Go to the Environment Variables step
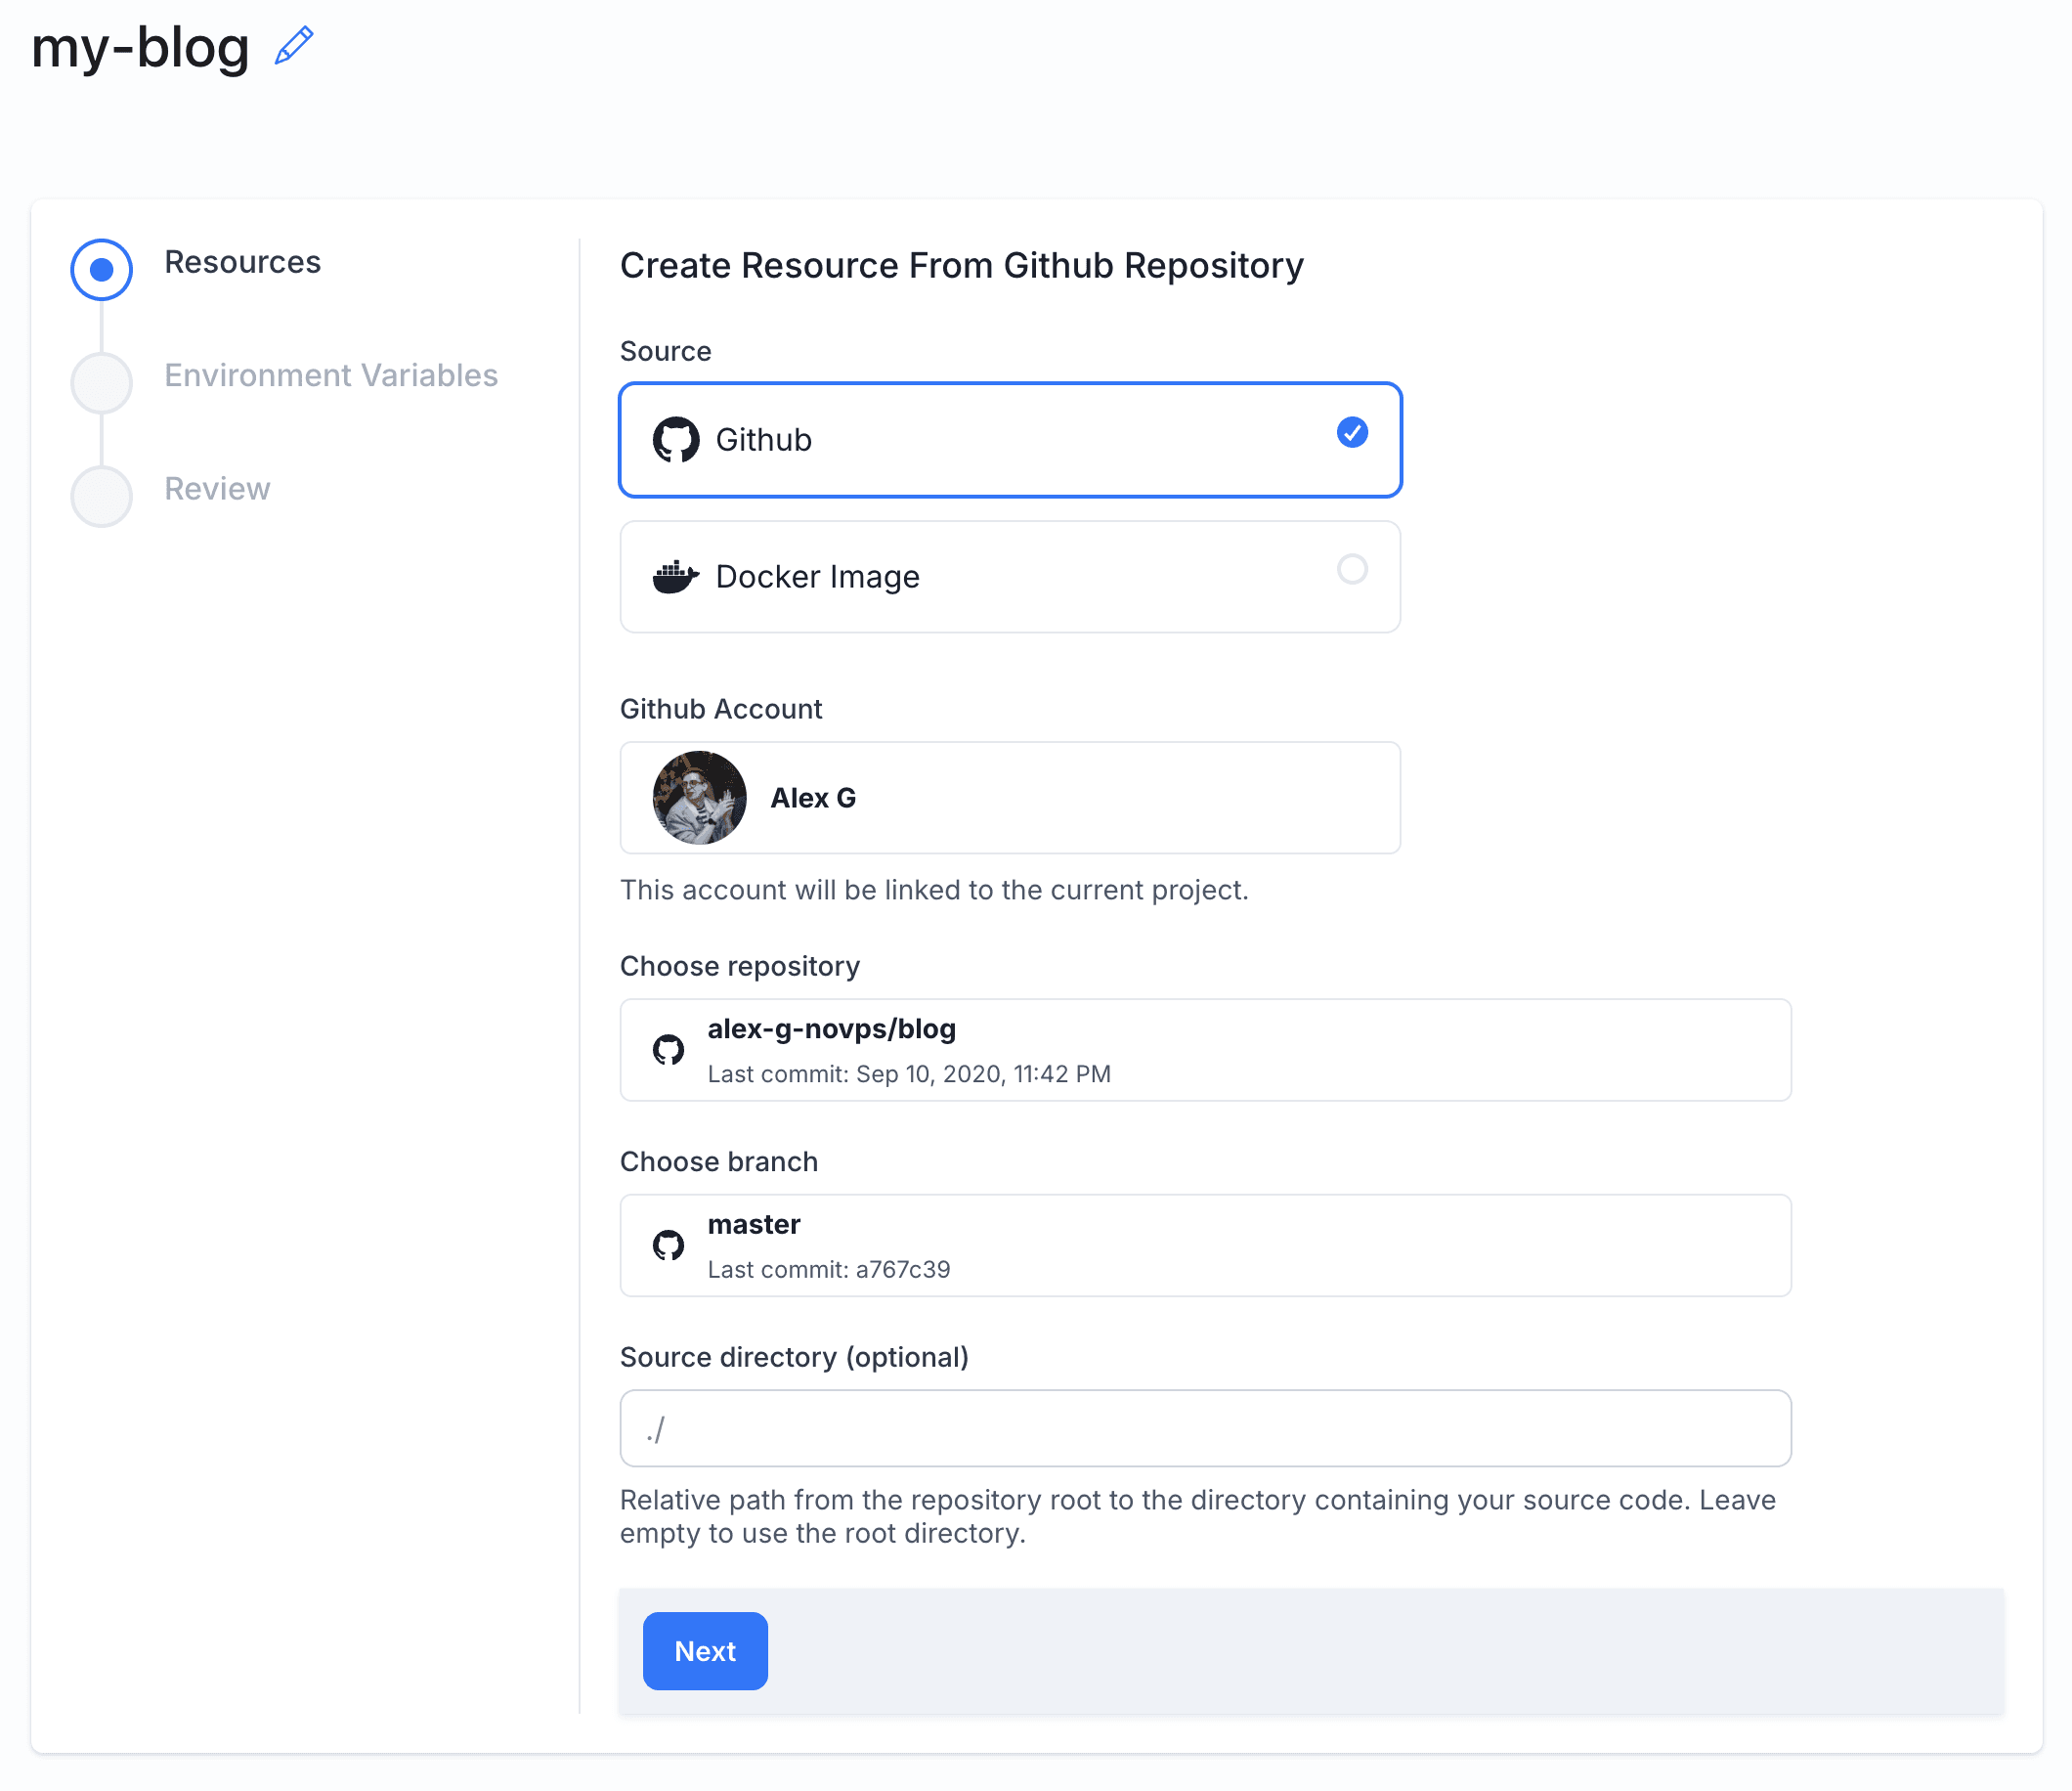 click(x=330, y=375)
